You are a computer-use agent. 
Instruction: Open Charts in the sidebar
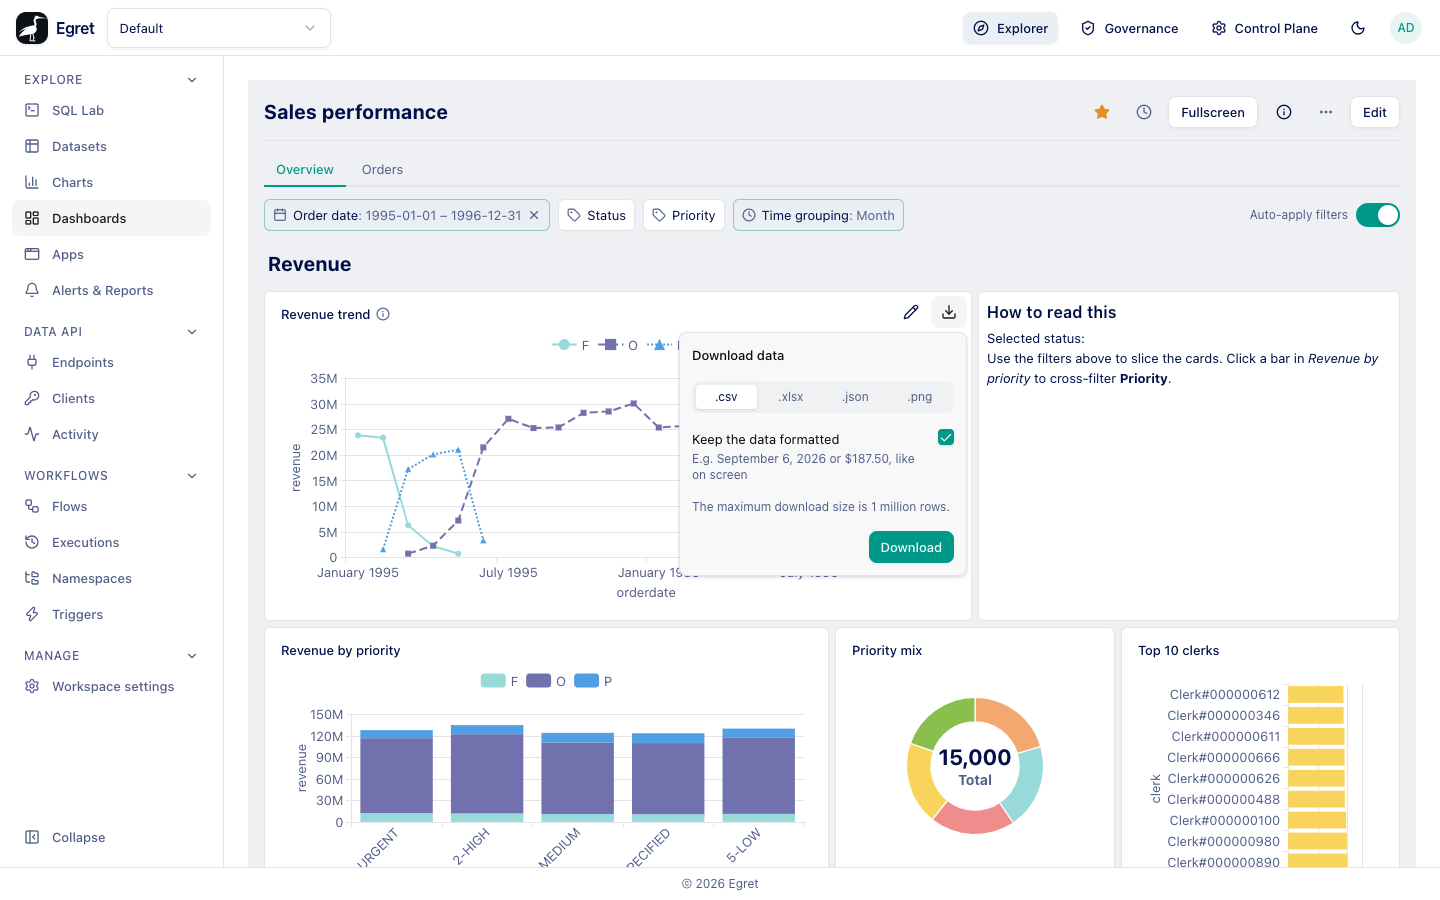(x=112, y=182)
